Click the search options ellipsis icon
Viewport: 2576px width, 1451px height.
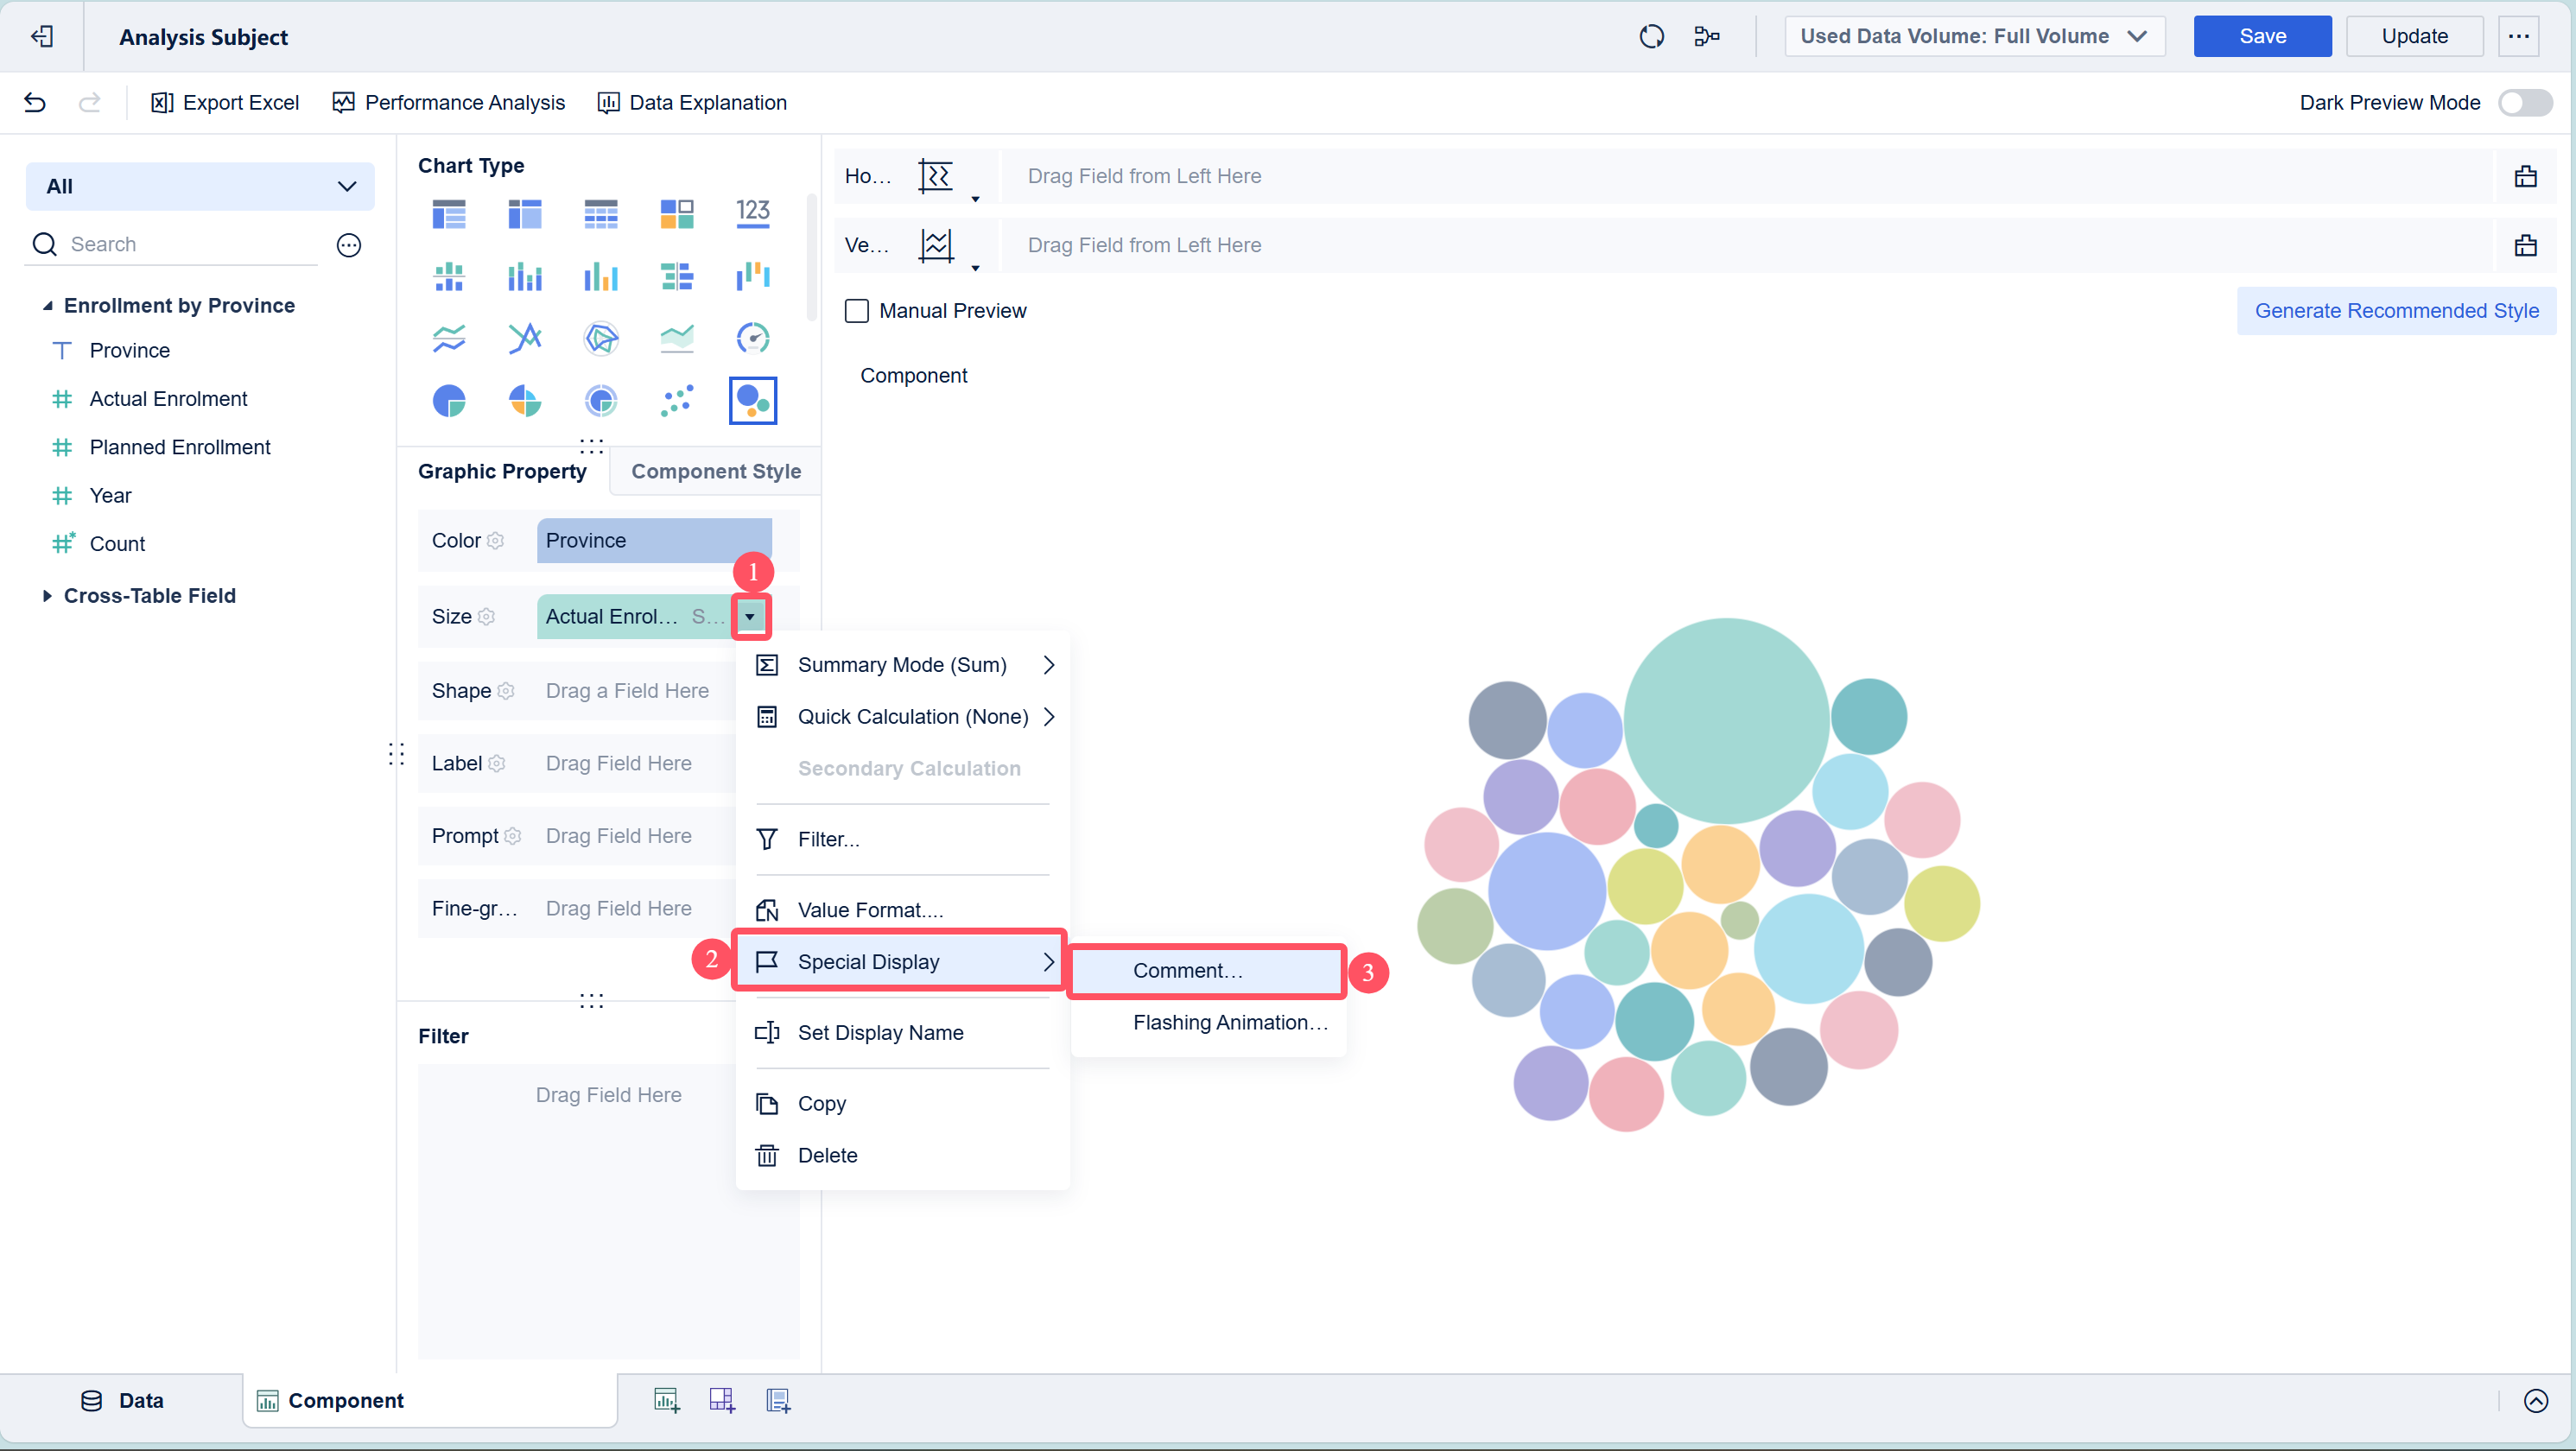point(348,245)
